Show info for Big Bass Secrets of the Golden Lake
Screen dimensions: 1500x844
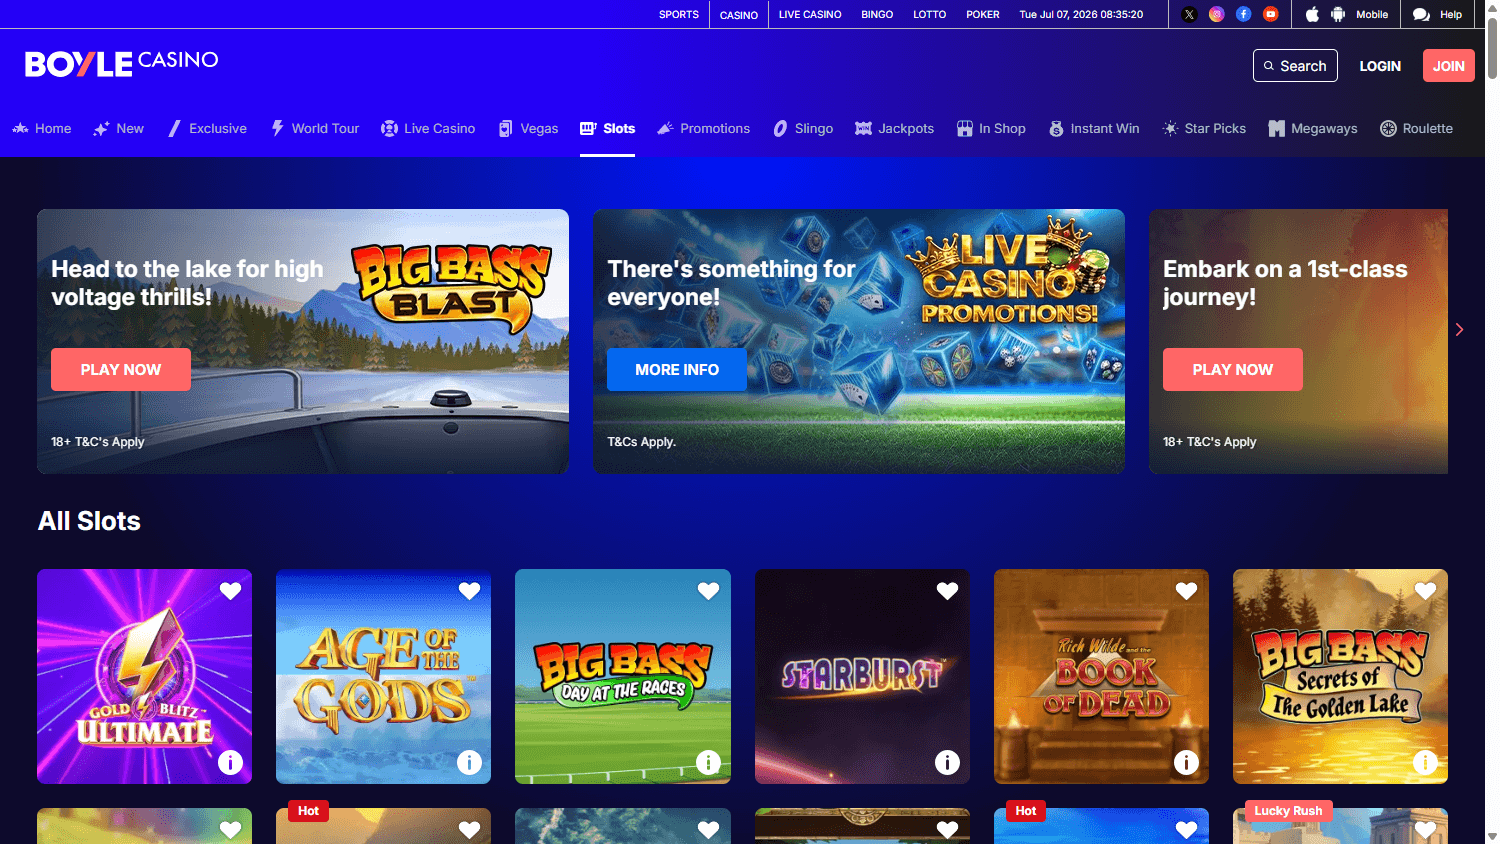tap(1425, 762)
